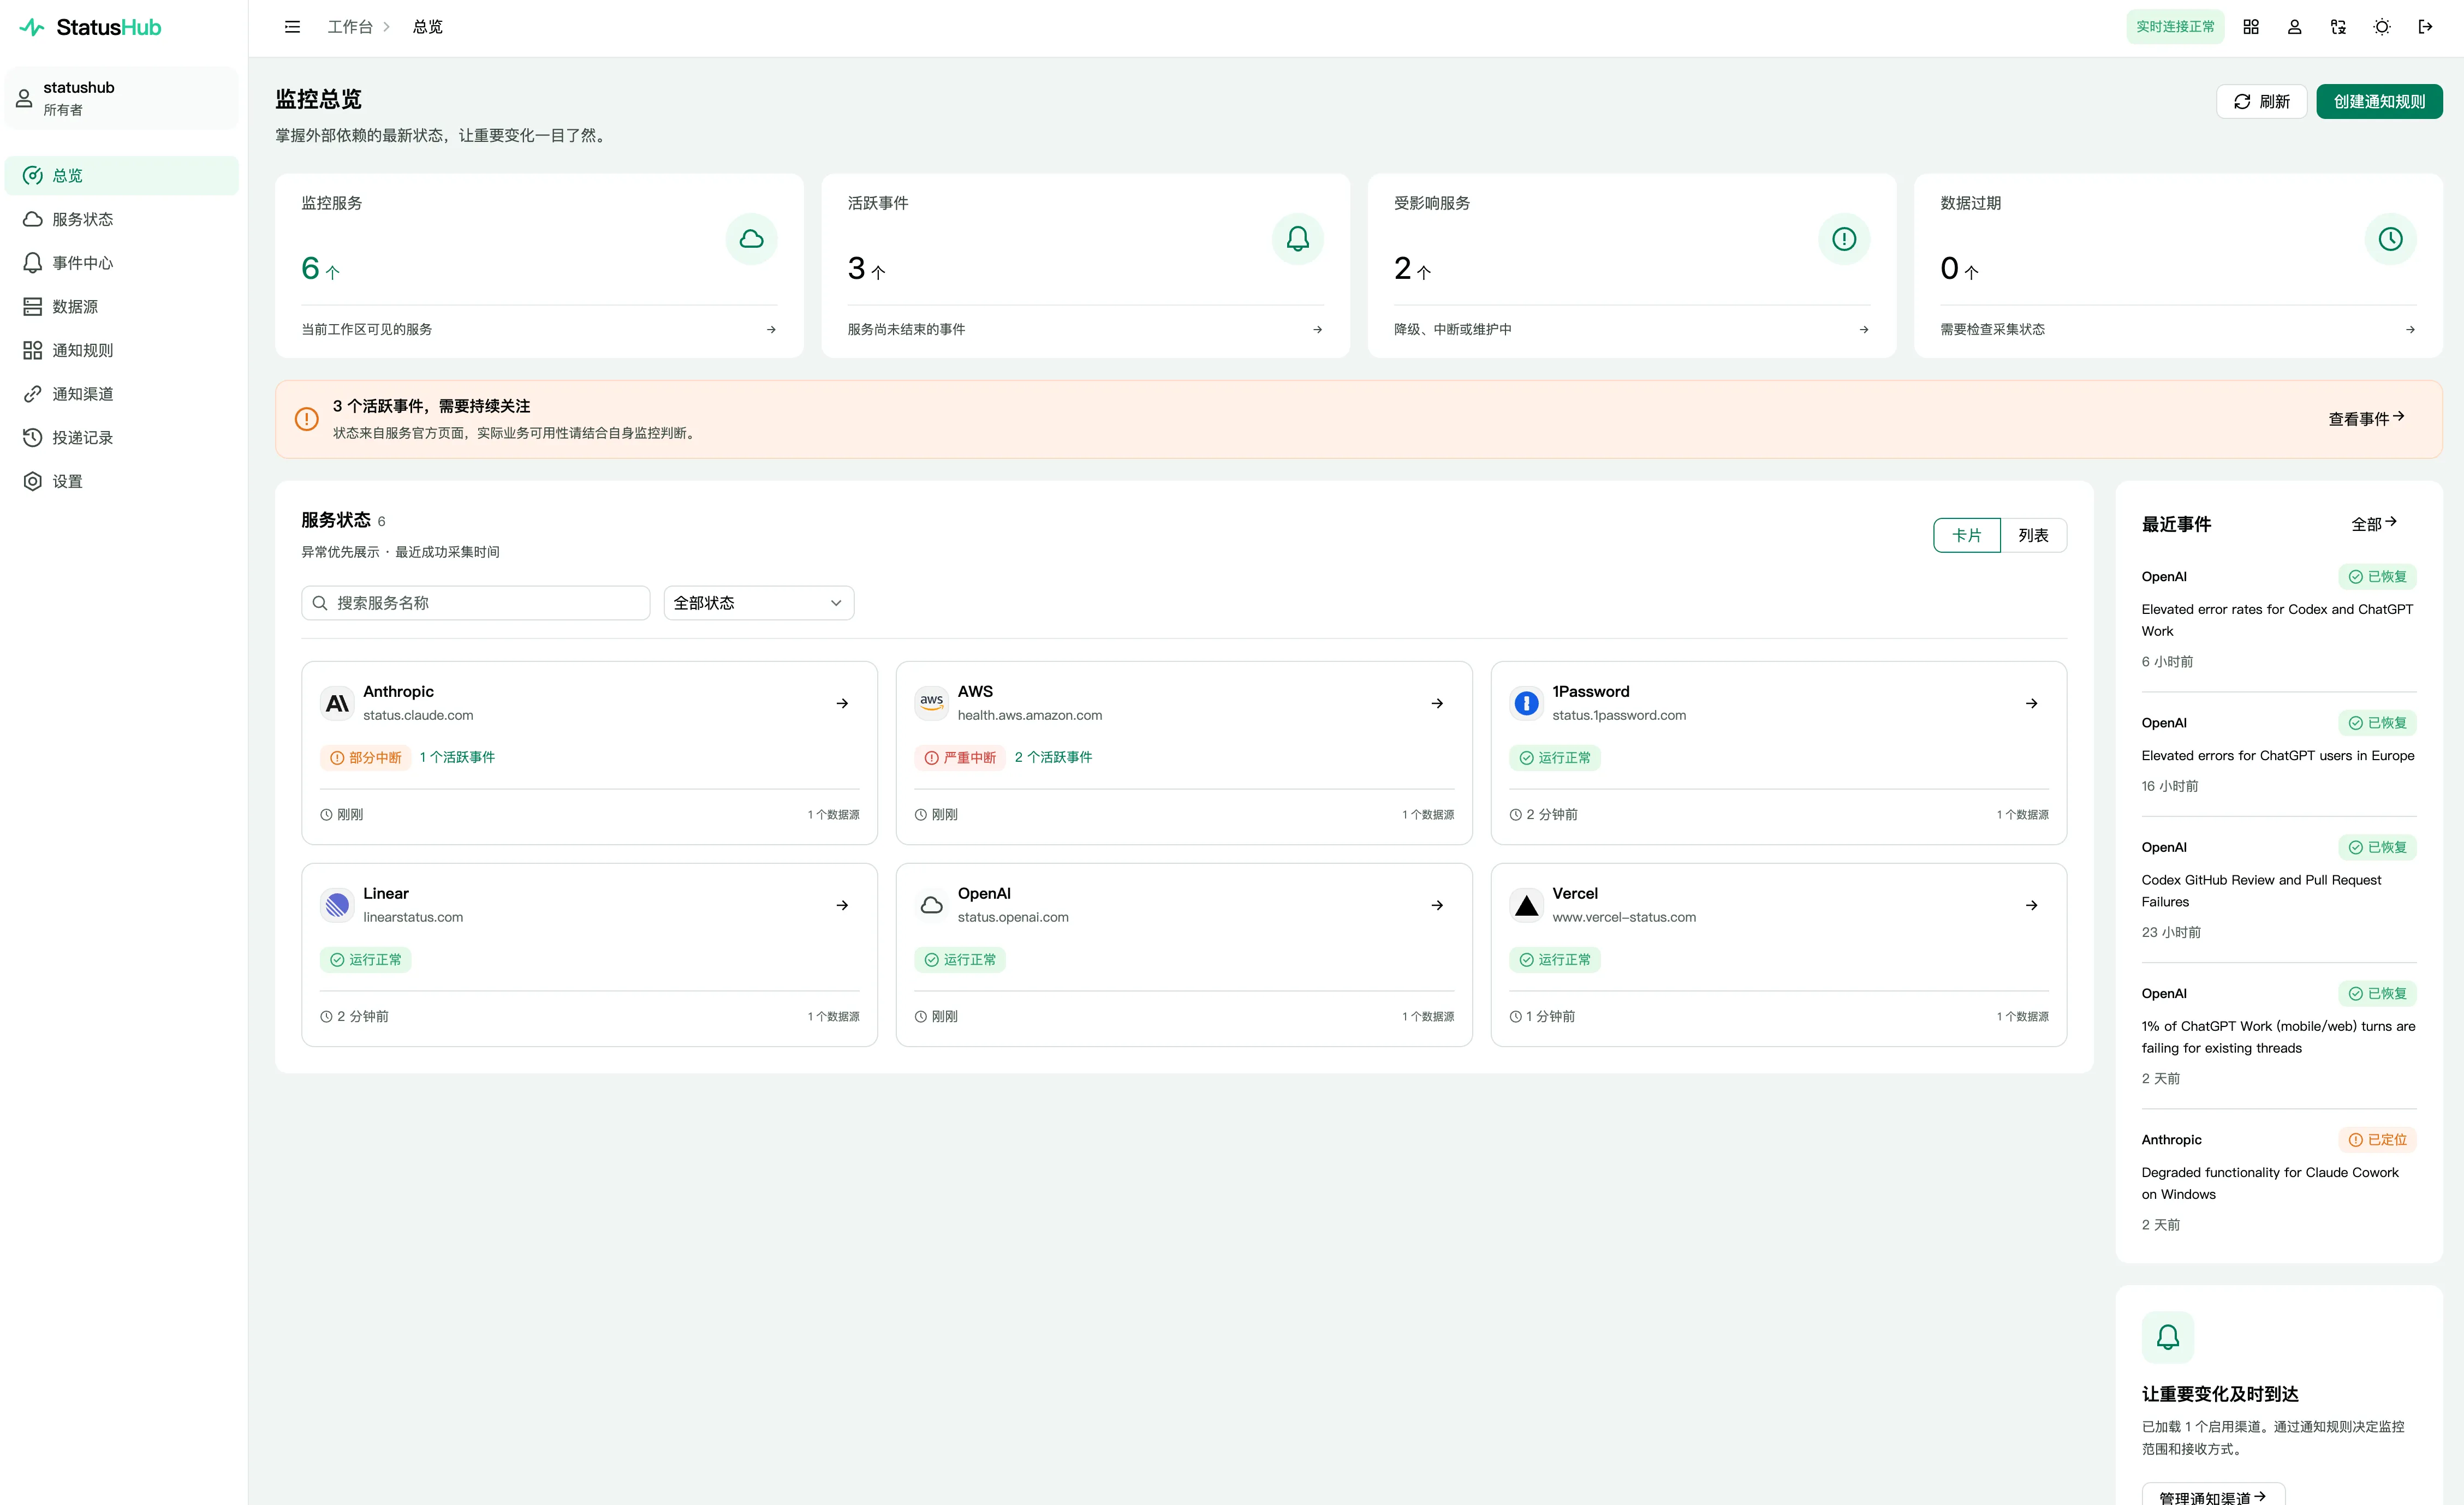
Task: Click the 严重中断 status badge on AWS
Action: 960,757
